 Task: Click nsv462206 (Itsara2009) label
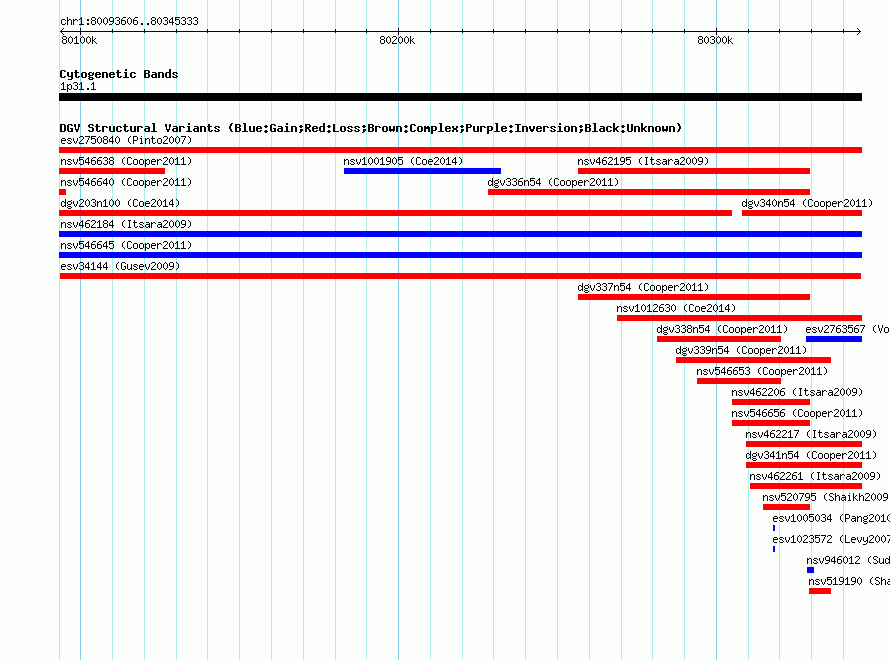click(797, 392)
